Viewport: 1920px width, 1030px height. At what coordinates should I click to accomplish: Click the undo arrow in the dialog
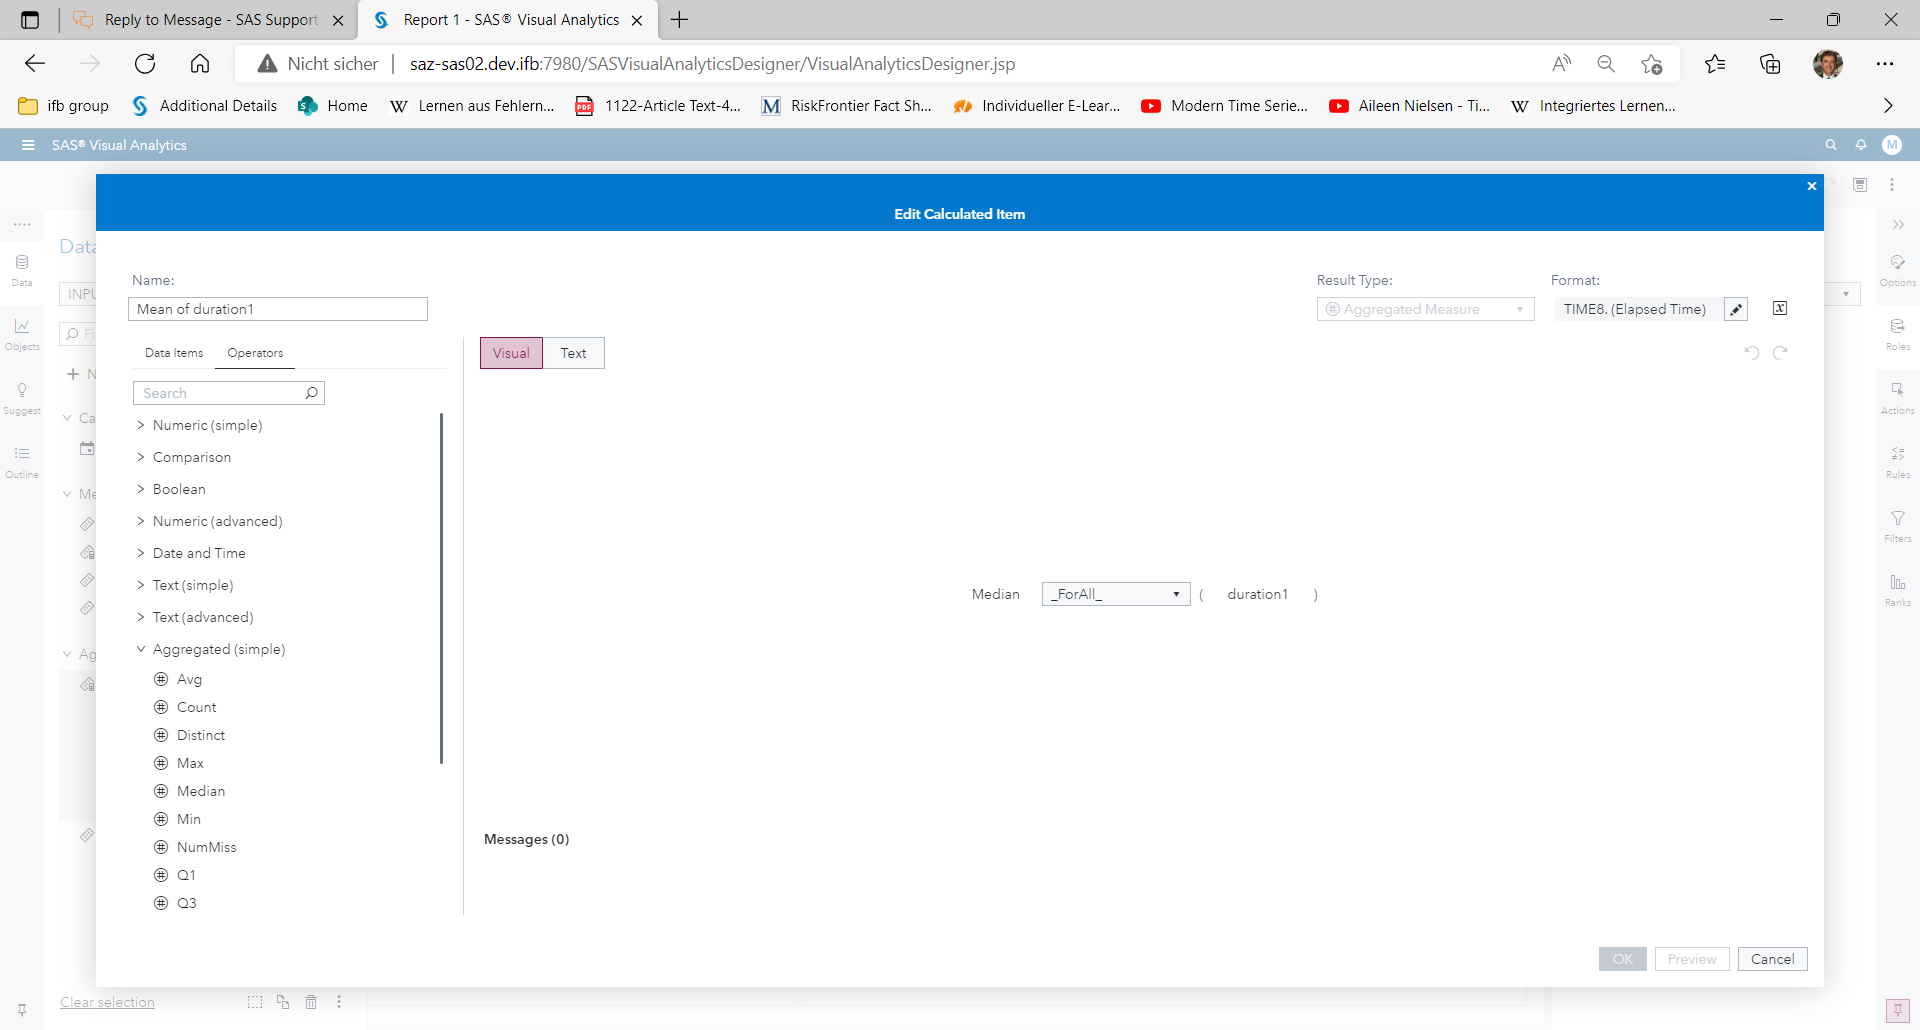(1751, 352)
